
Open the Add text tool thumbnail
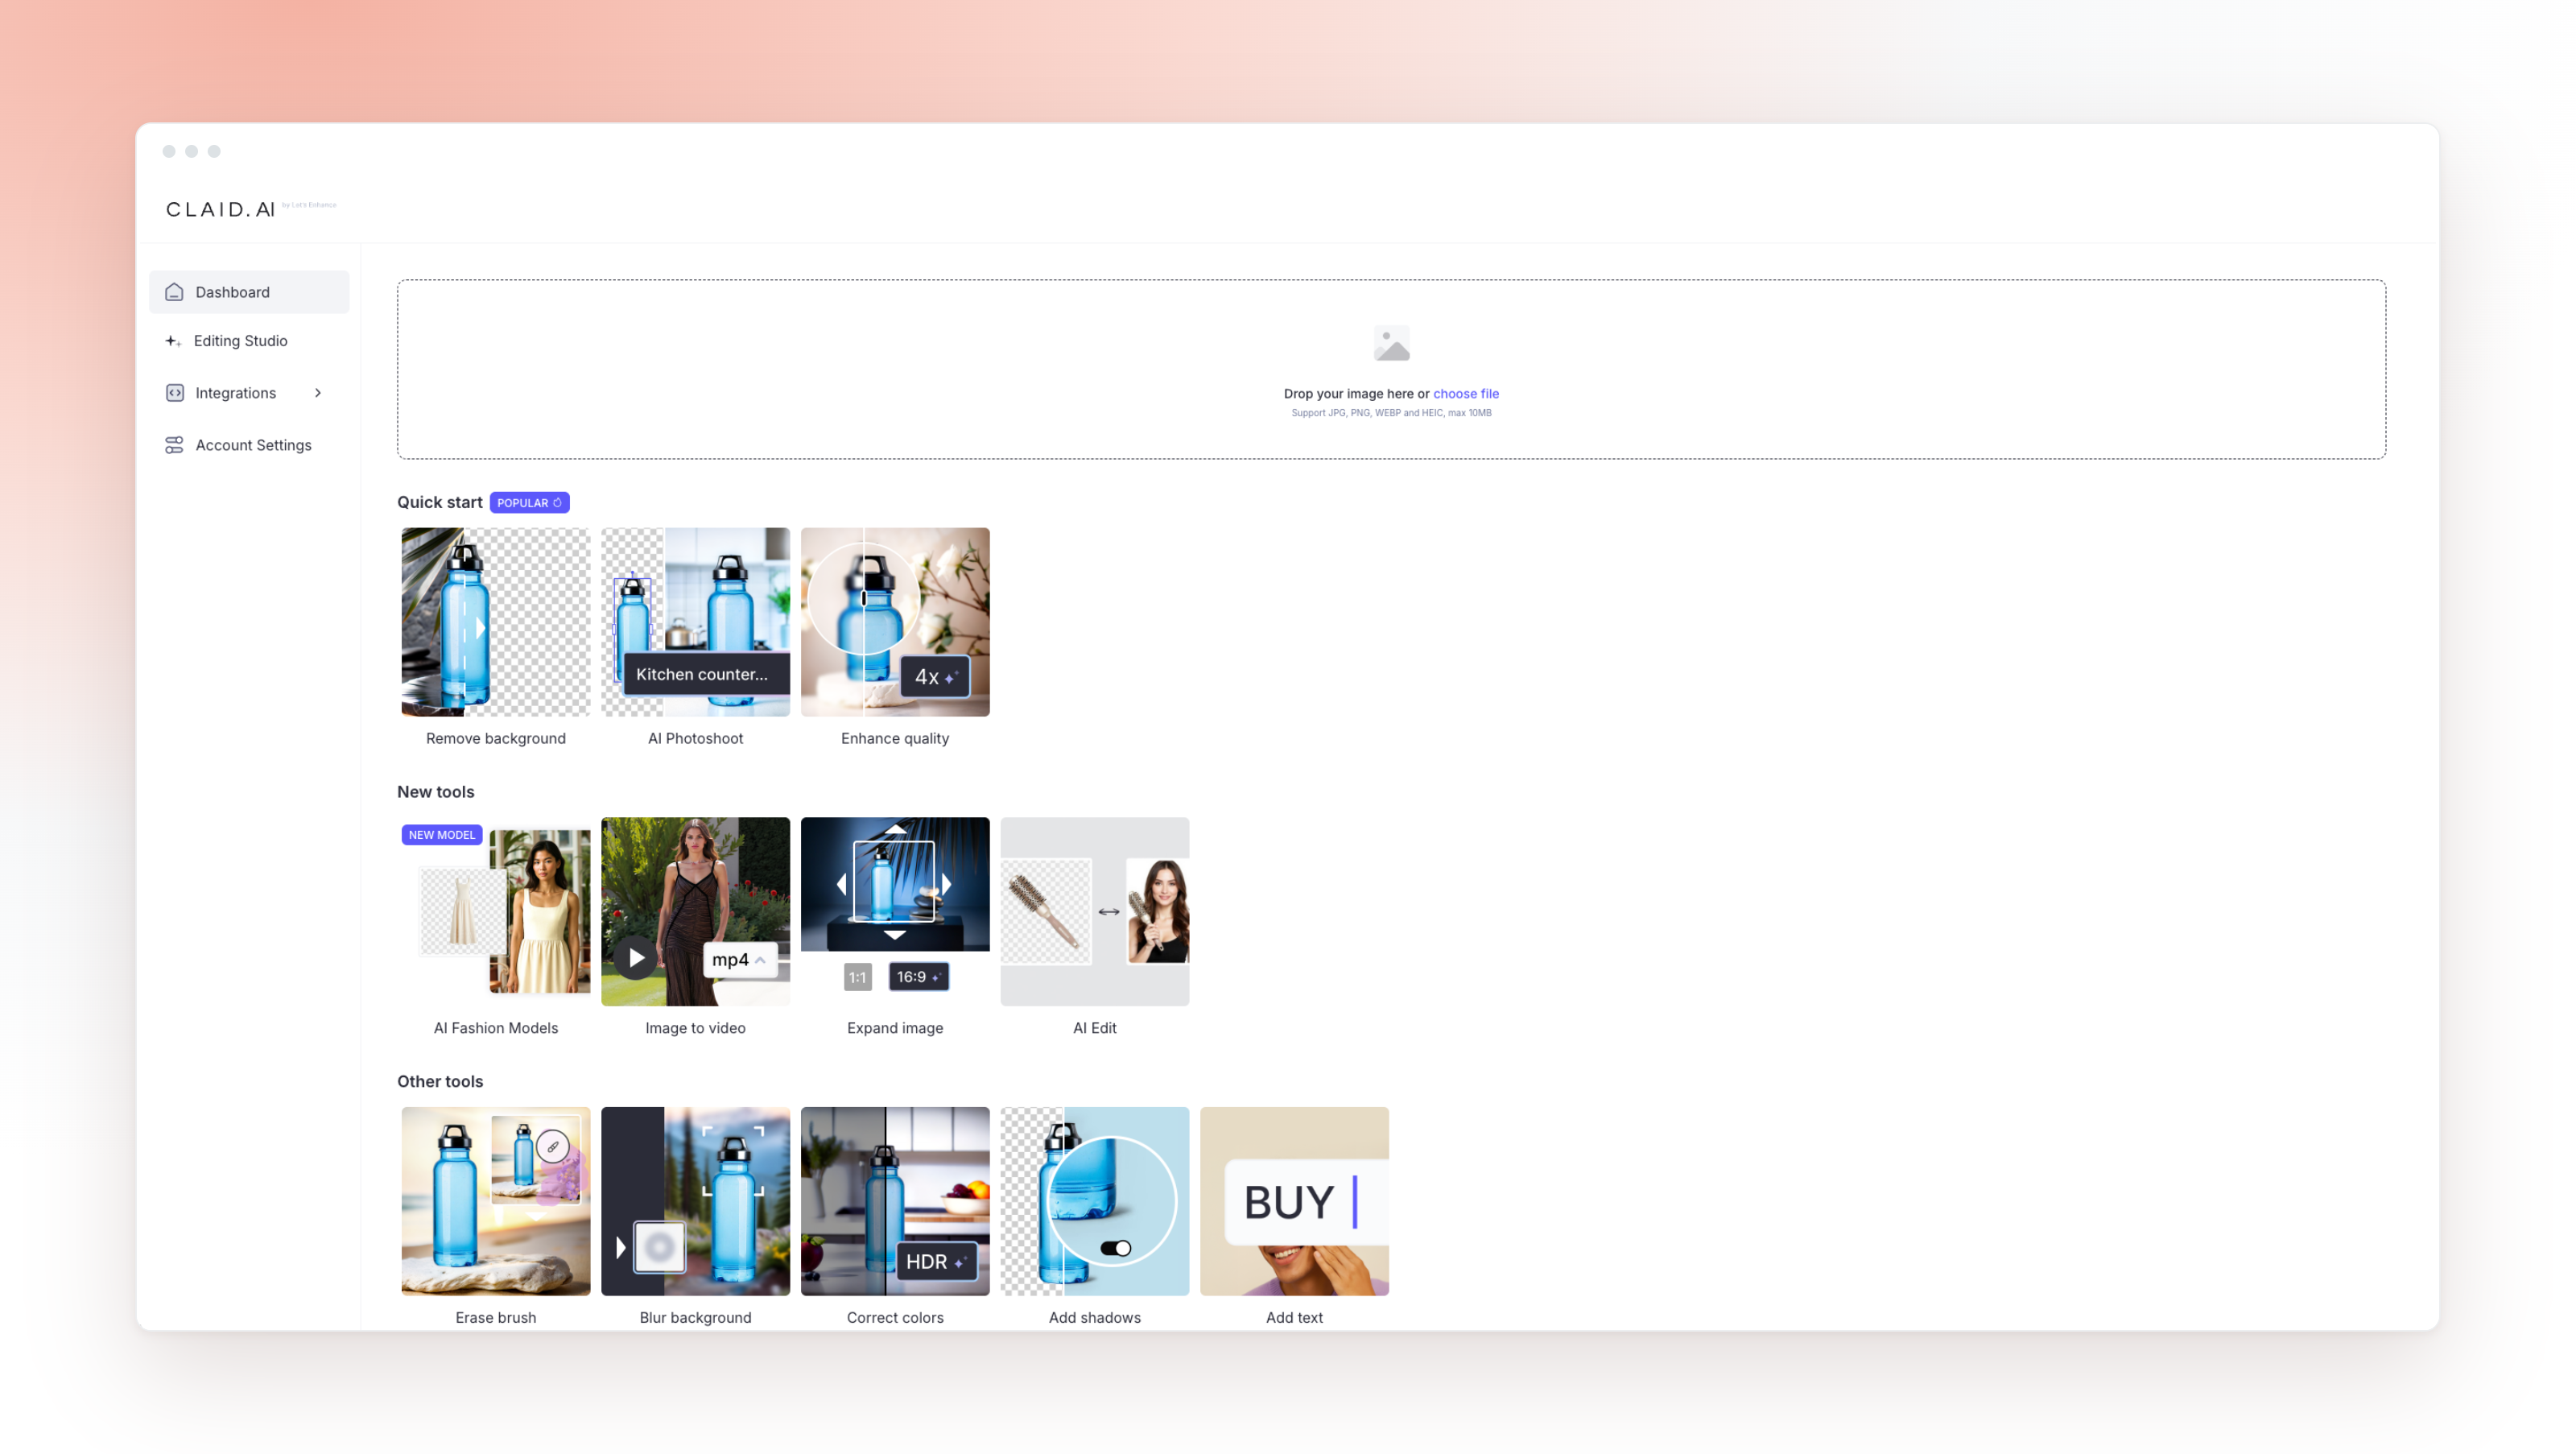(x=1294, y=1200)
